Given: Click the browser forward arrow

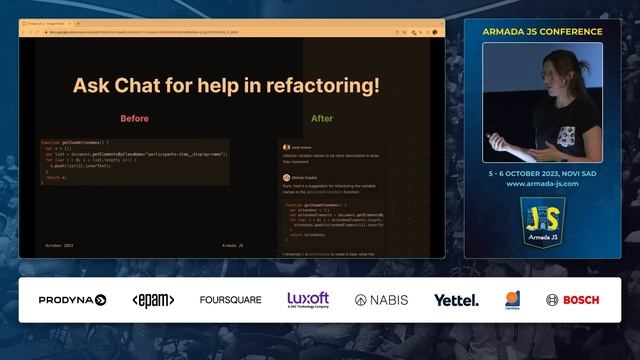Looking at the screenshot, I should (30, 32).
